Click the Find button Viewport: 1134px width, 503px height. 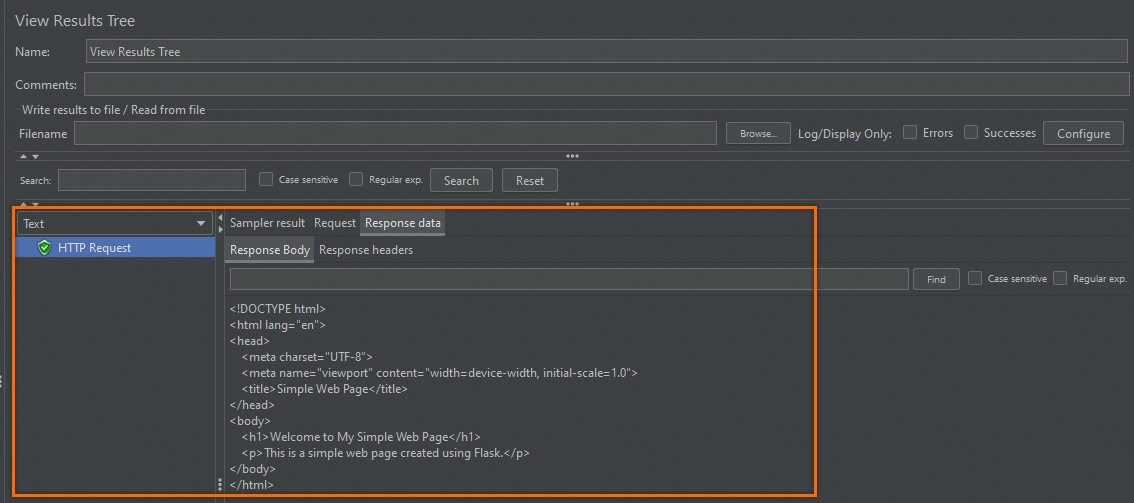click(x=936, y=280)
